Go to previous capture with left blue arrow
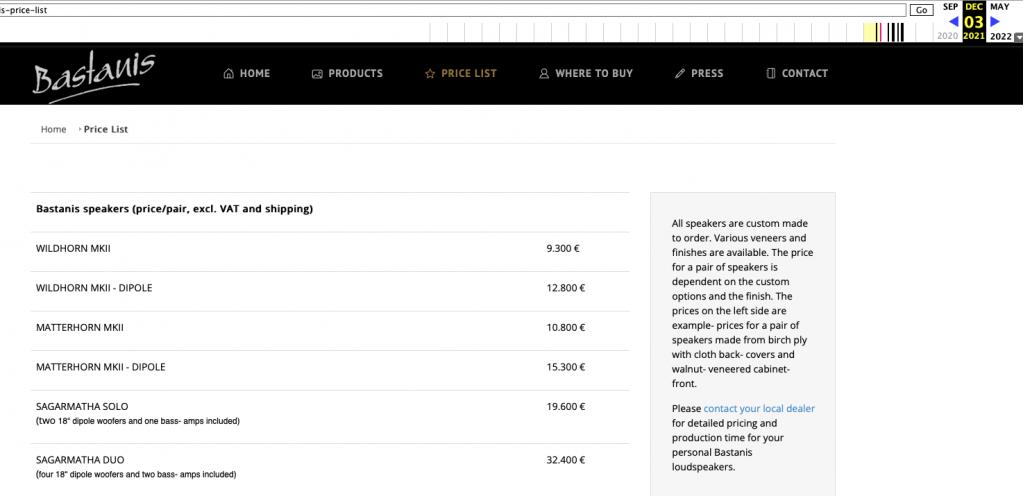This screenshot has height=497, width=1024. coord(953,21)
